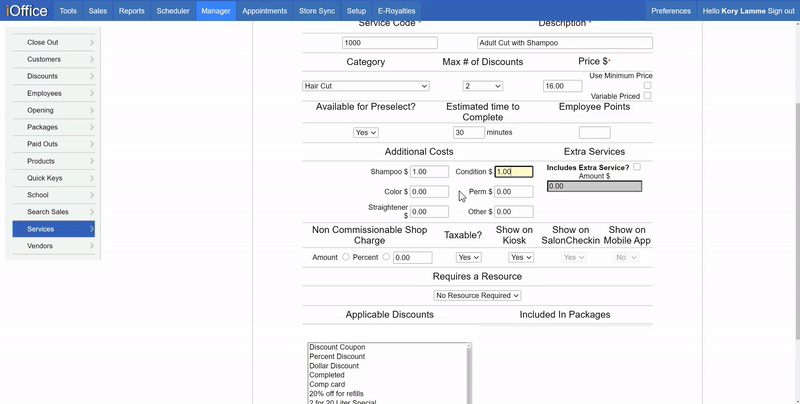This screenshot has height=404, width=800.
Task: Open Show on Mobile App dropdown
Action: [626, 258]
